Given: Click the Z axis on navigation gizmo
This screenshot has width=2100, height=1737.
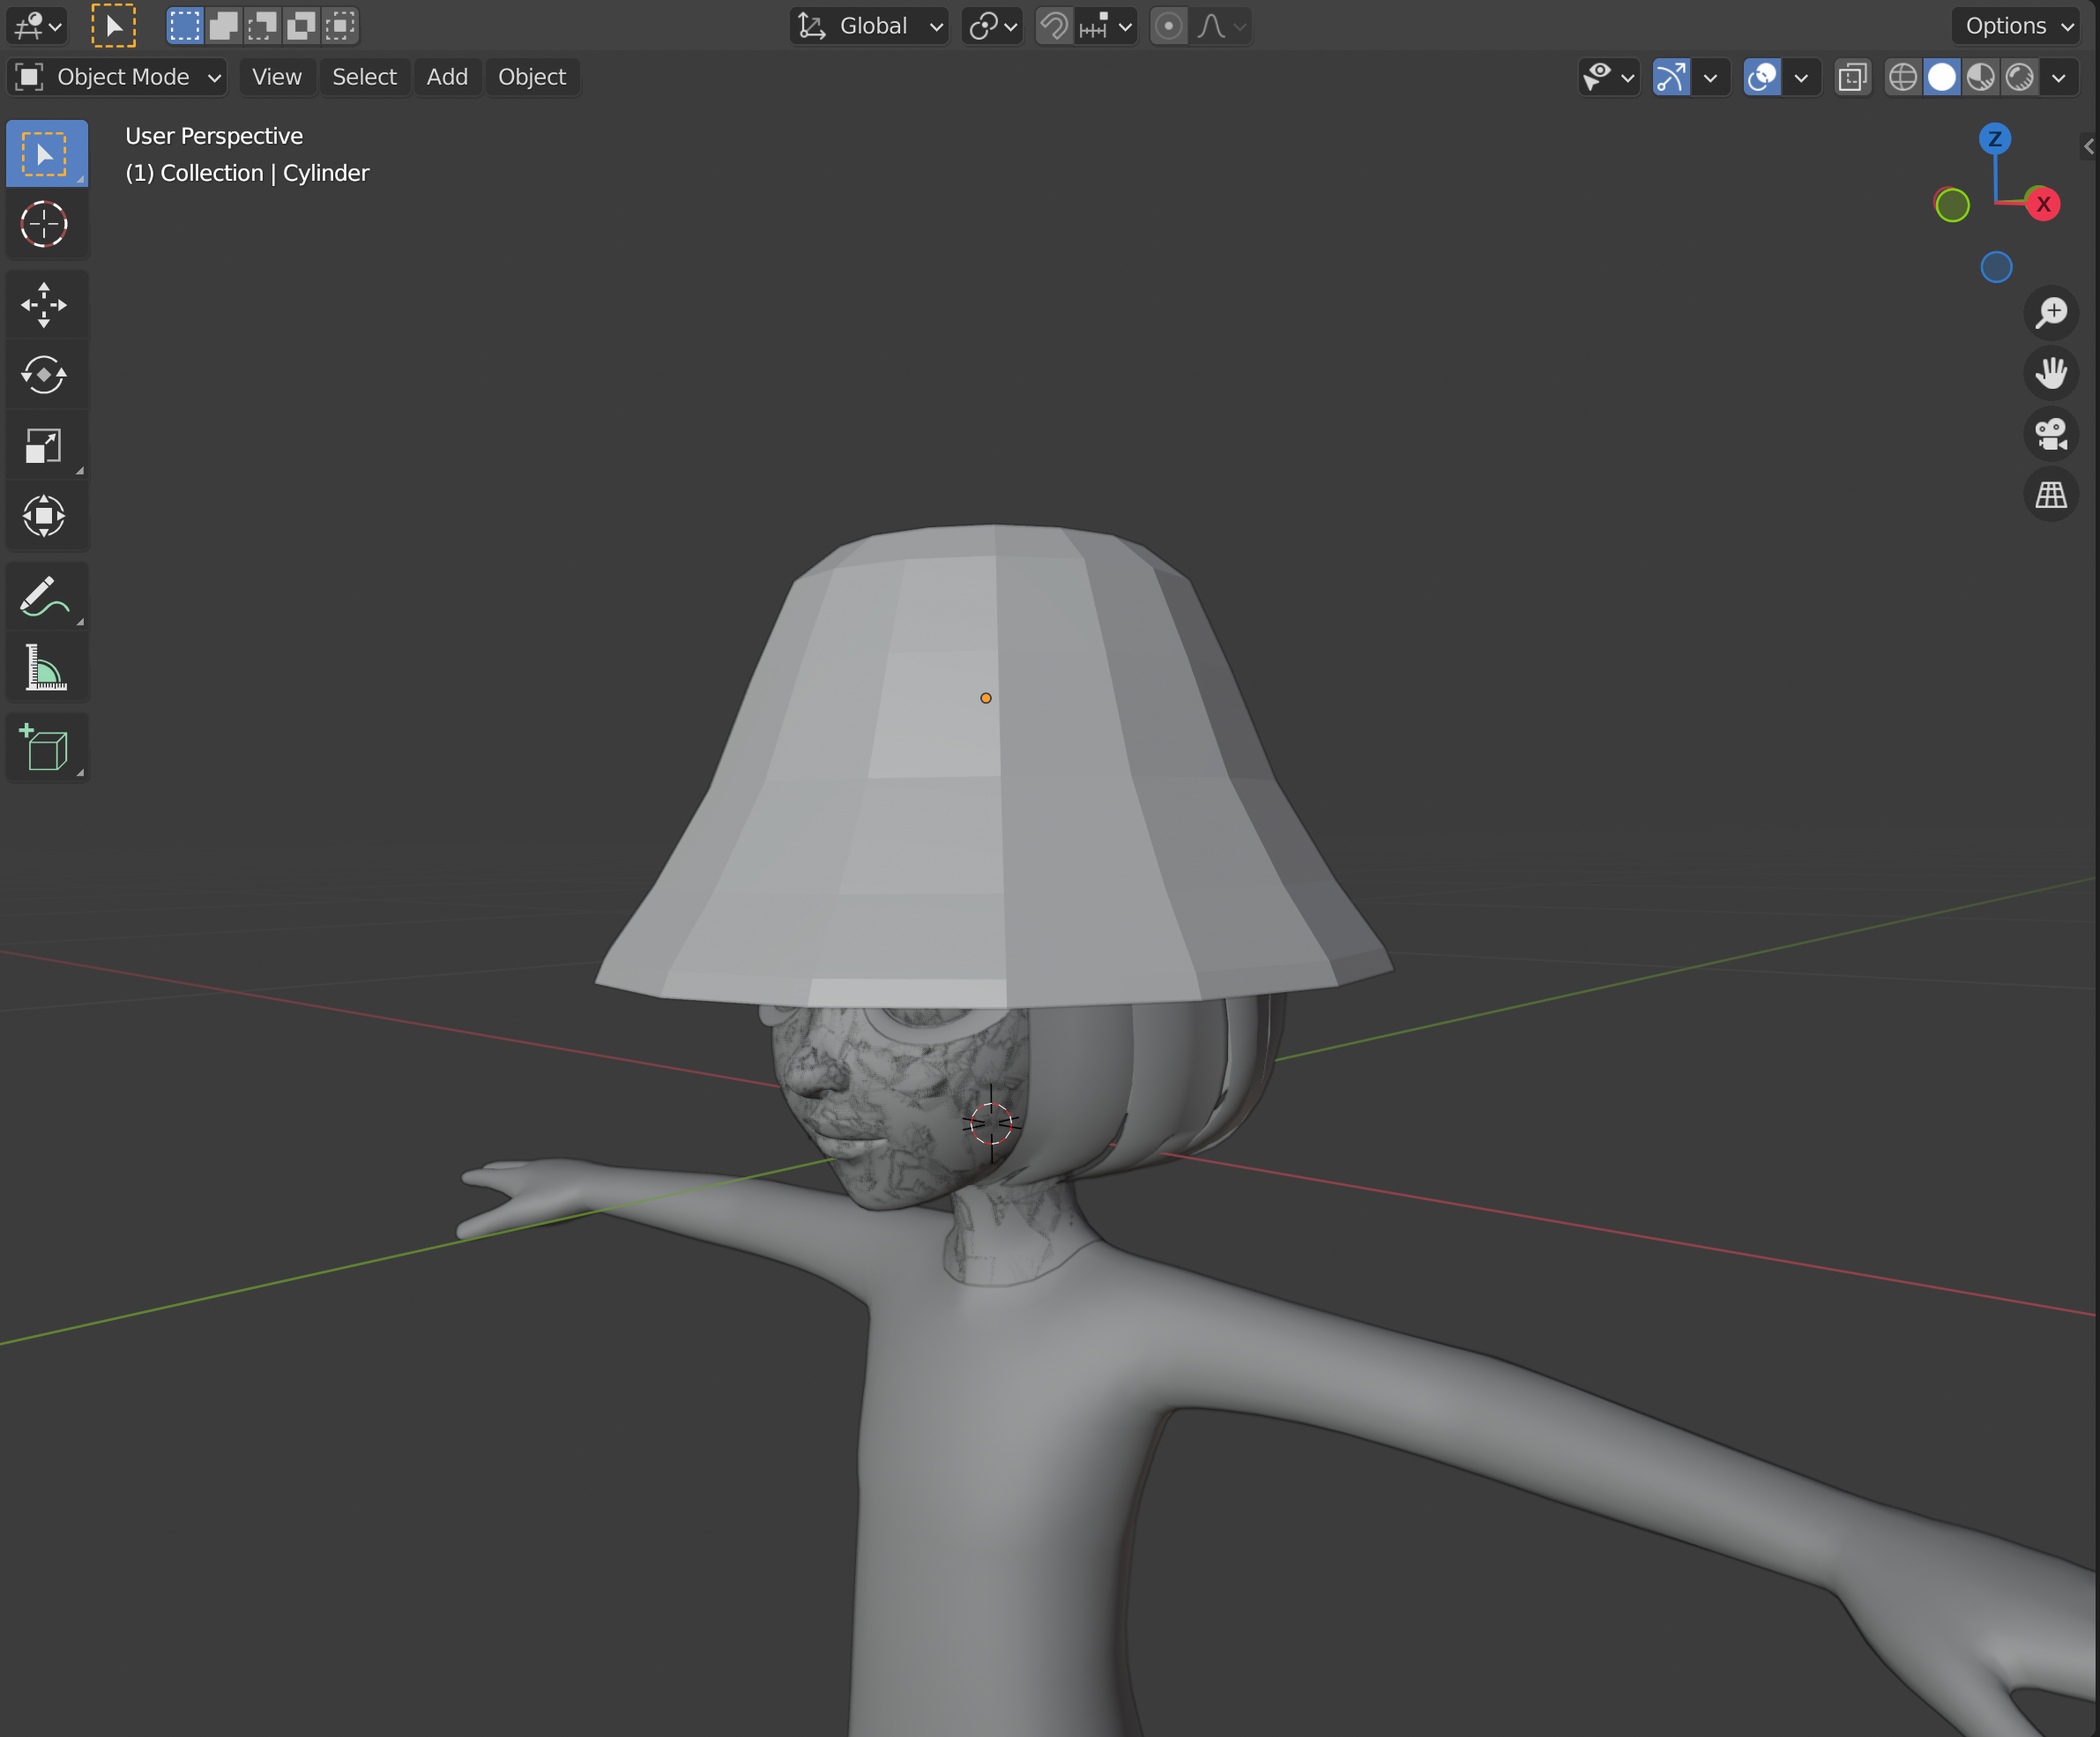Looking at the screenshot, I should [1995, 139].
